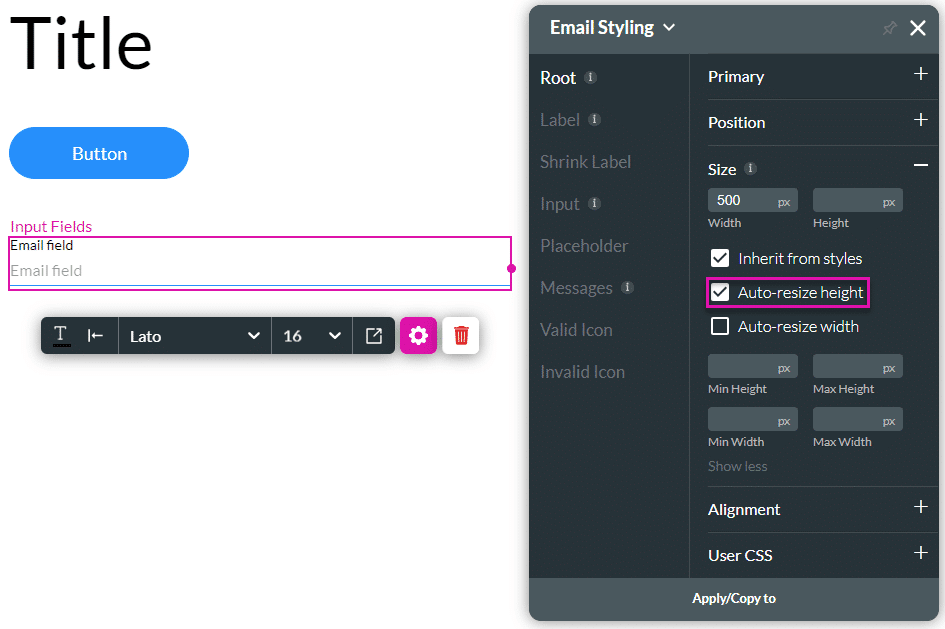Select the typography text style icon
Viewport: 945px width, 629px height.
pyautogui.click(x=60, y=336)
